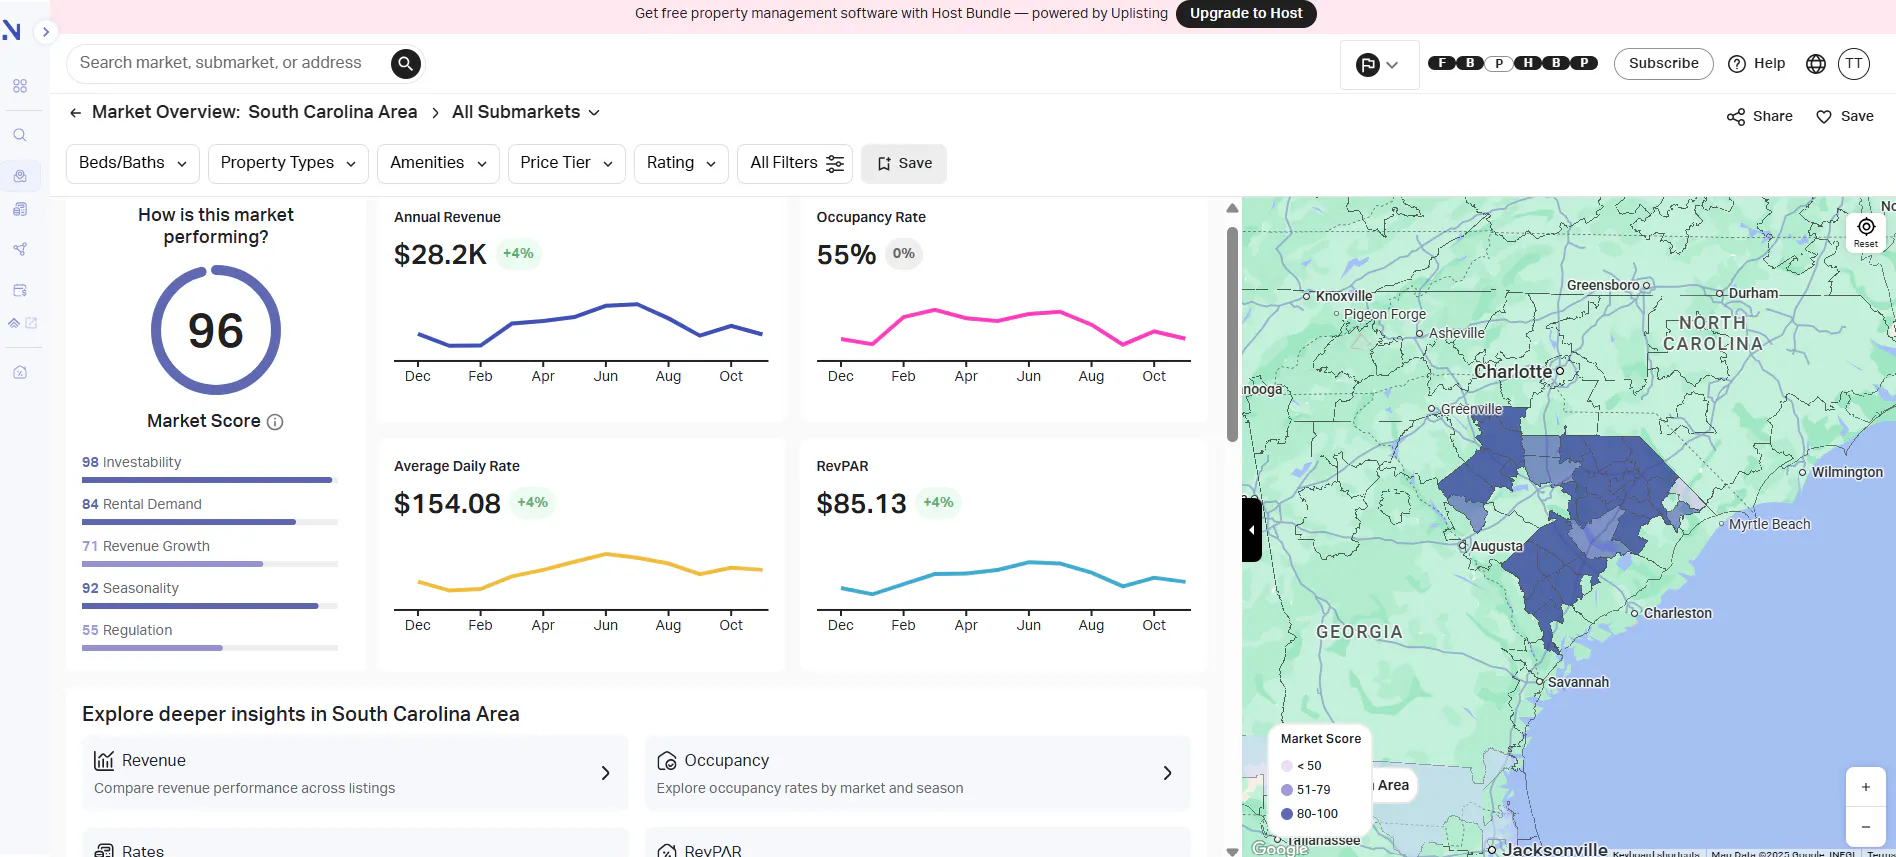
Task: Open the house percent icon in sidebar
Action: [20, 372]
